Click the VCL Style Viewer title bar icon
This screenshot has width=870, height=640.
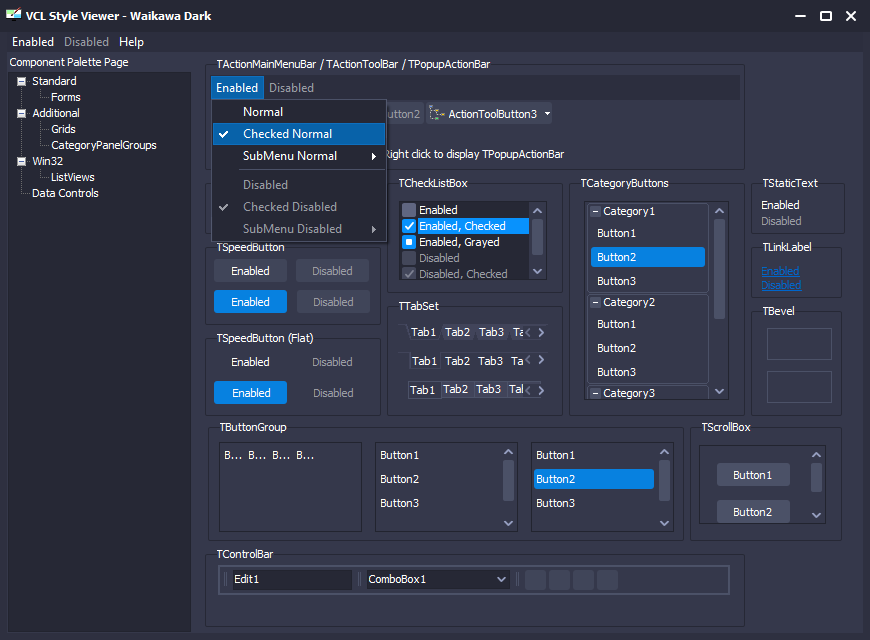click(13, 15)
